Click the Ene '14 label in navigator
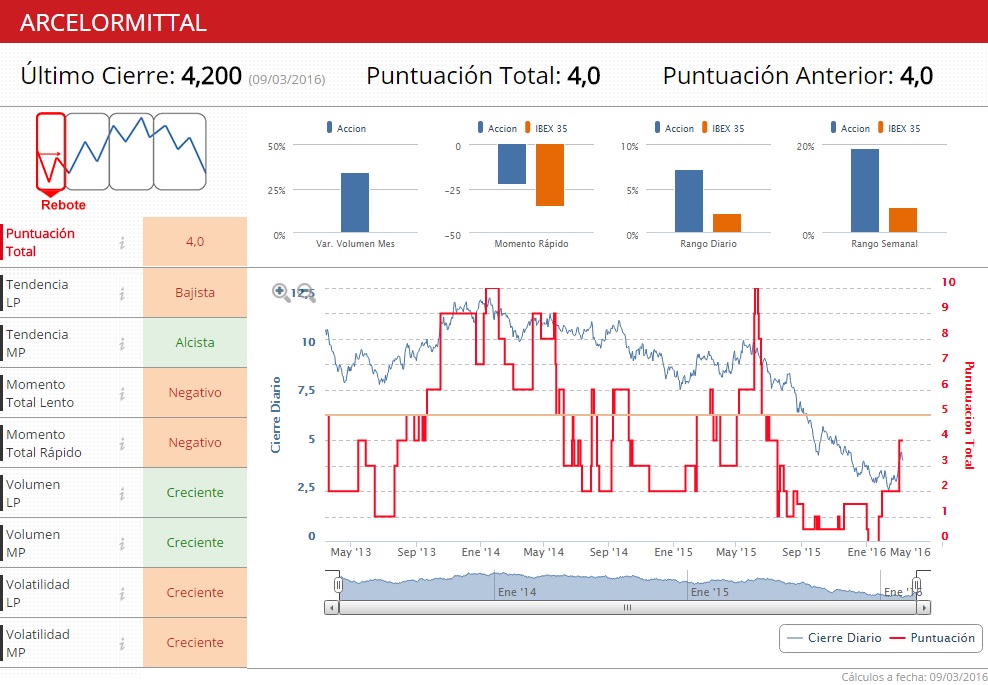 pyautogui.click(x=517, y=592)
